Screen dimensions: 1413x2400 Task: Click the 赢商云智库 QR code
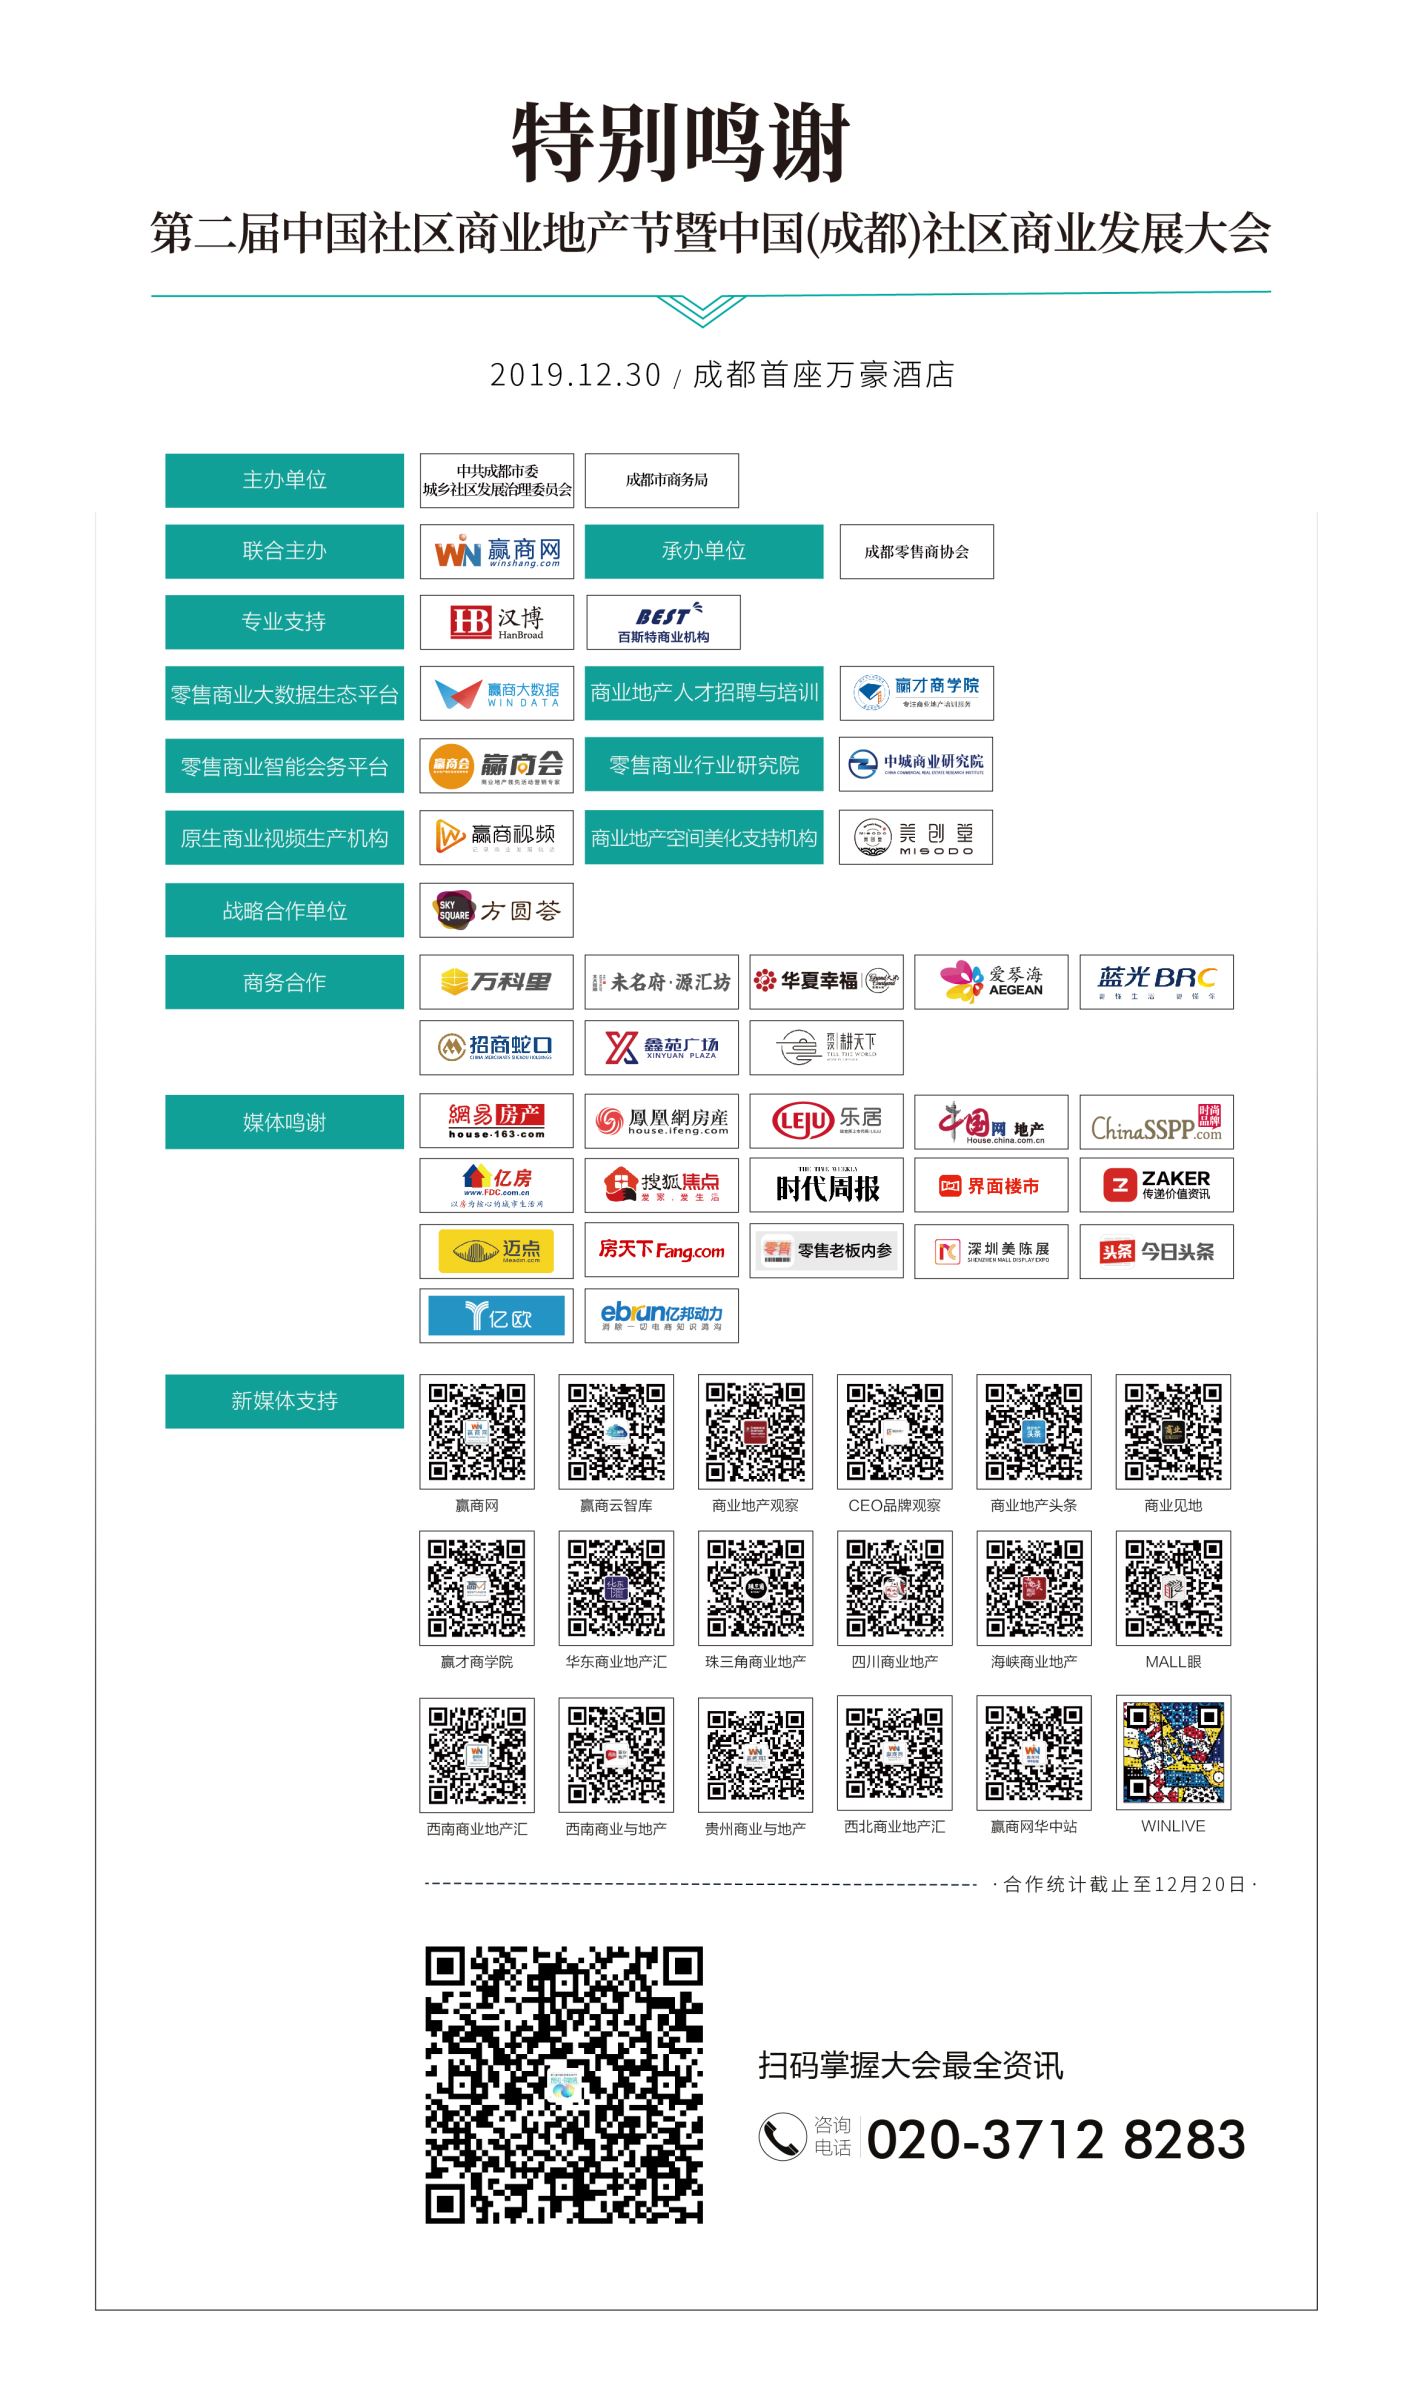pos(616,1431)
